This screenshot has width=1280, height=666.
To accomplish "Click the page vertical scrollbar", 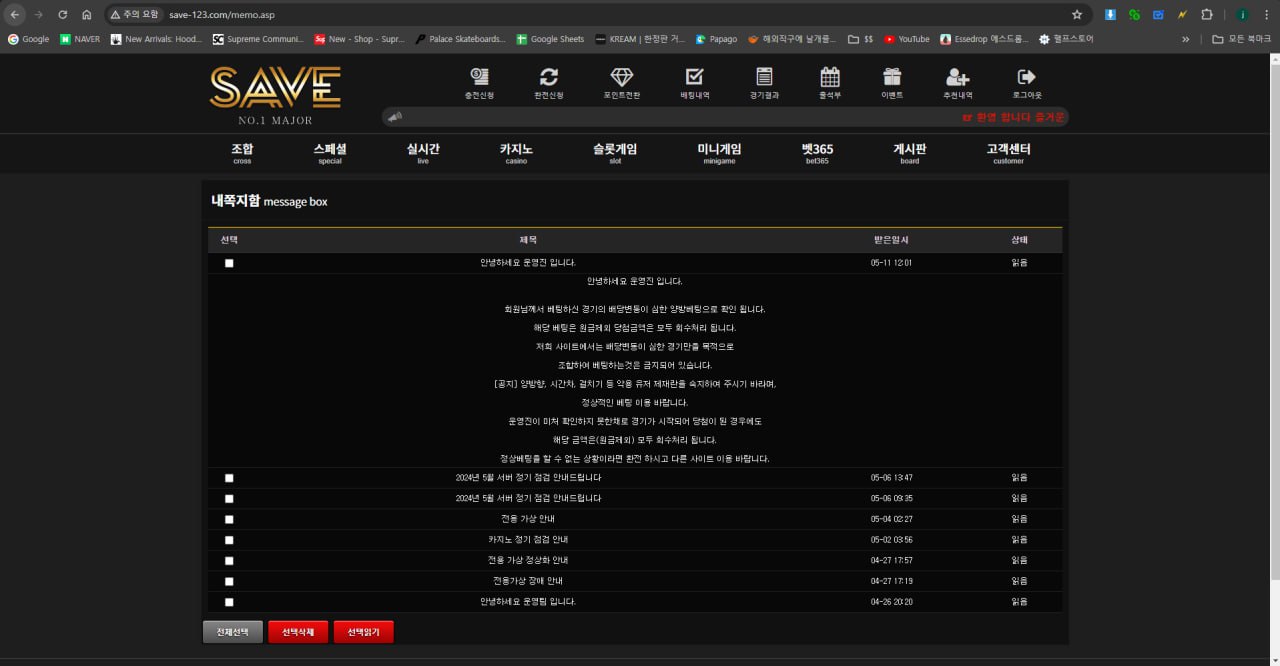I will pyautogui.click(x=1274, y=320).
